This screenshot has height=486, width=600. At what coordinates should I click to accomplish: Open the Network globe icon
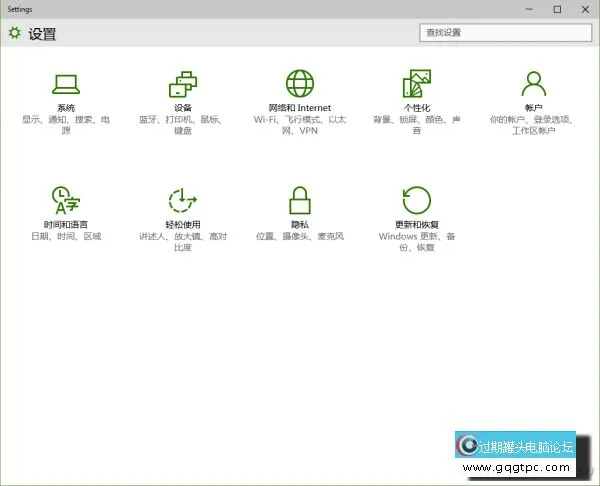(299, 83)
